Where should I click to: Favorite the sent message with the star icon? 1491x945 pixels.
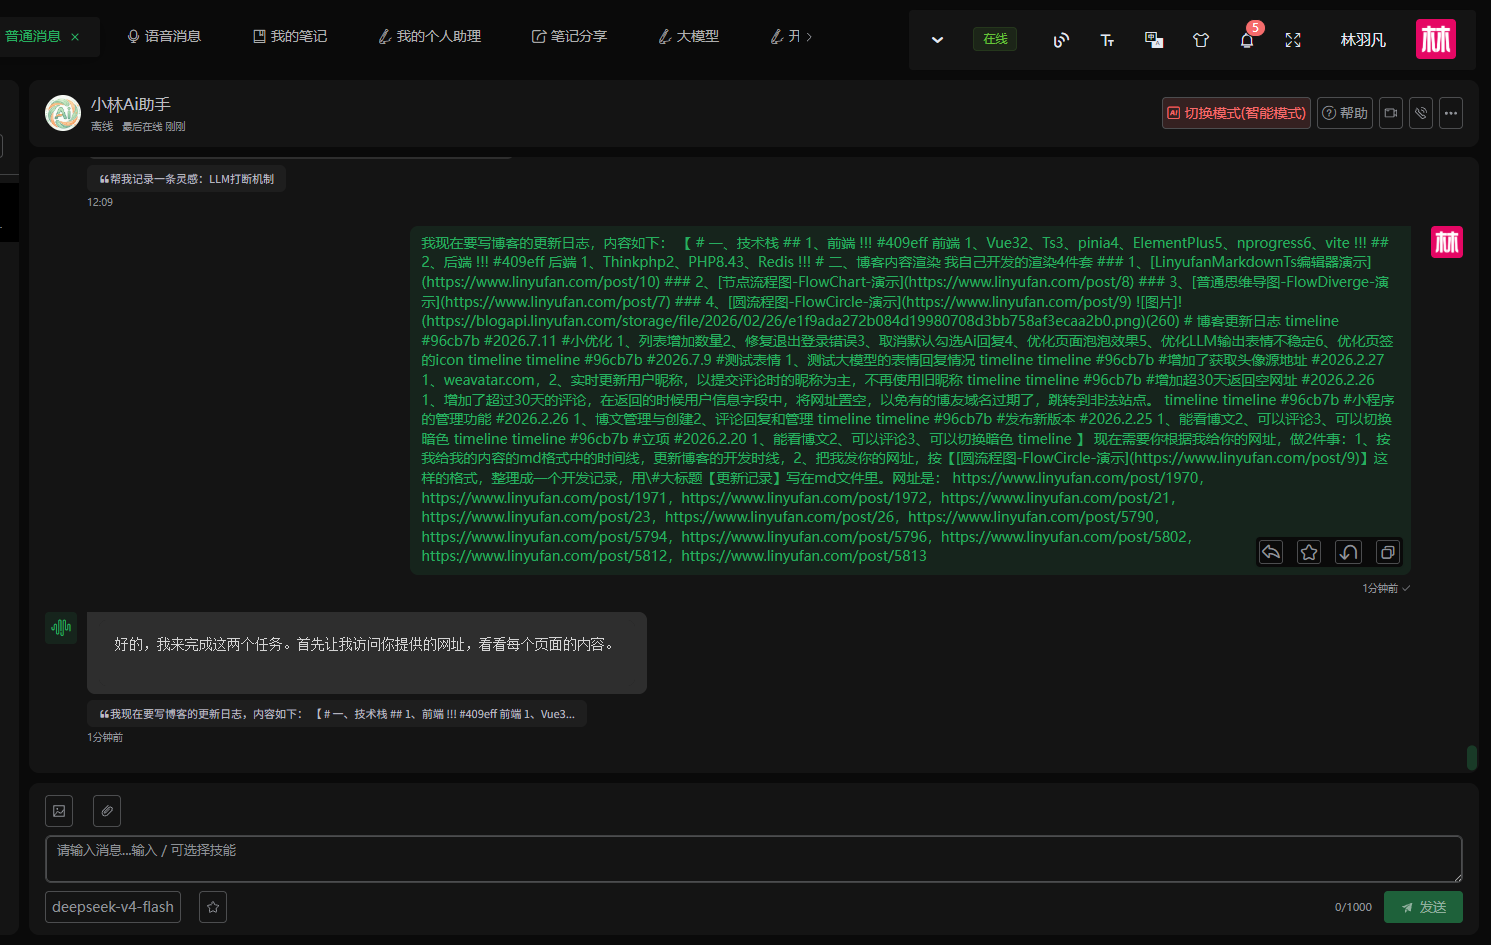1309,552
